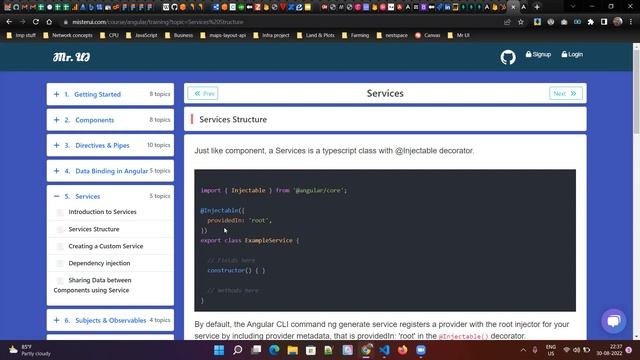Open the Chrome three-dot menu
The image size is (640, 360).
point(631,22)
